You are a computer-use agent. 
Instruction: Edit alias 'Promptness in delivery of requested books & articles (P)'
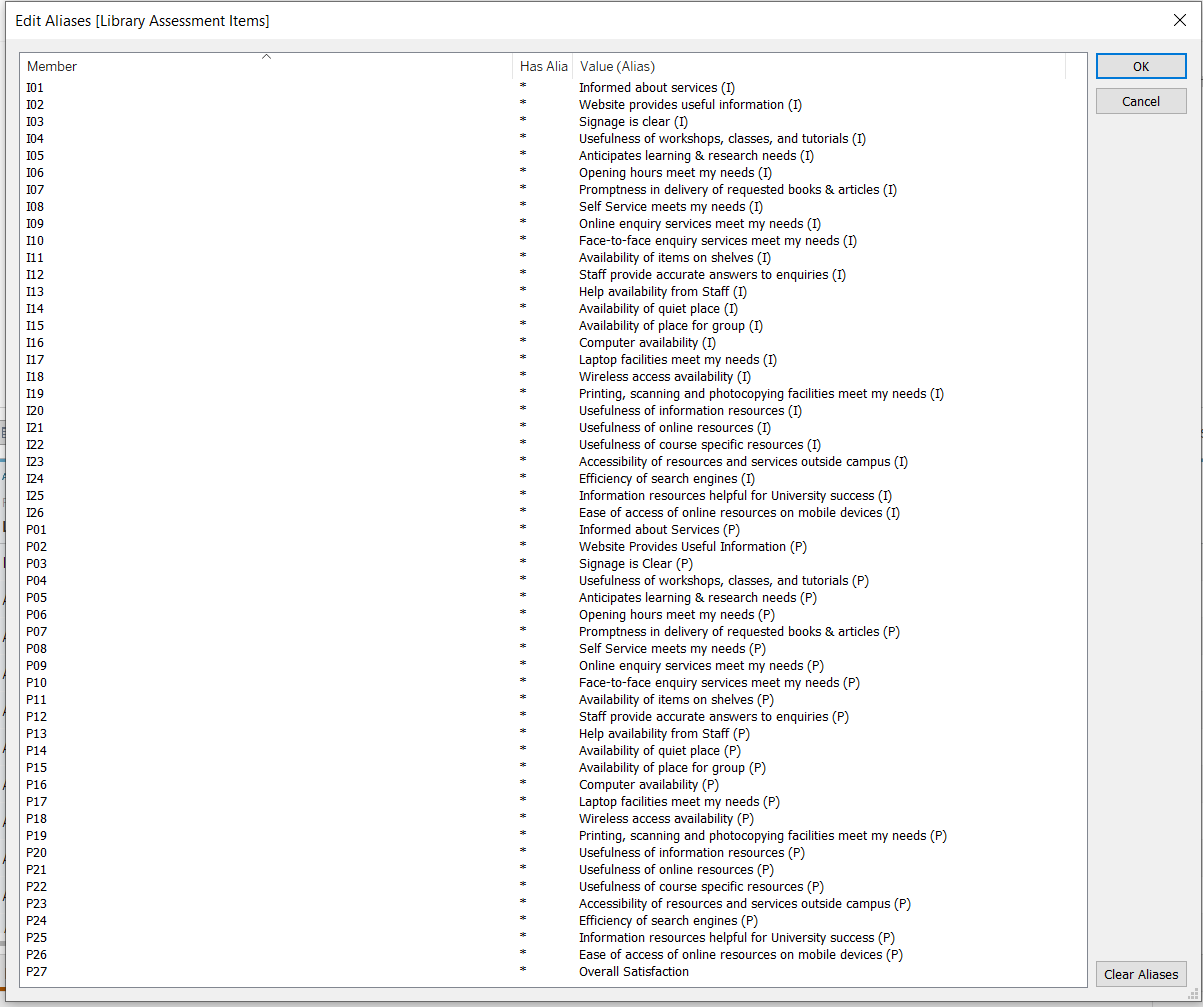pyautogui.click(x=739, y=632)
